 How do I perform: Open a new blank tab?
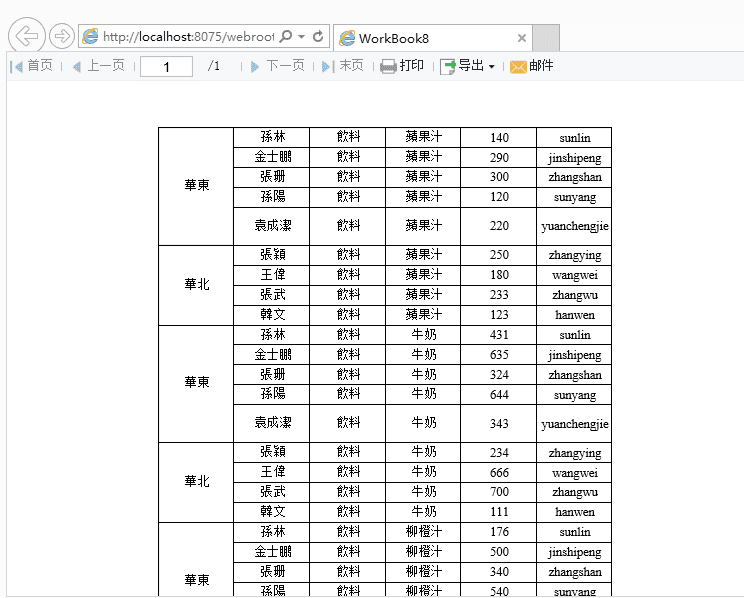point(546,38)
